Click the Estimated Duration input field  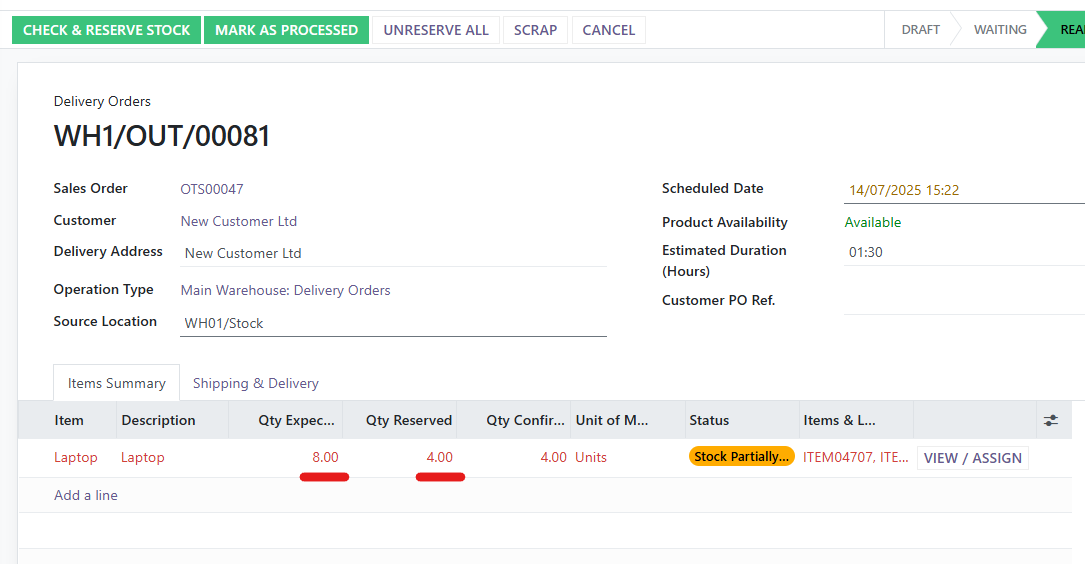tap(960, 252)
